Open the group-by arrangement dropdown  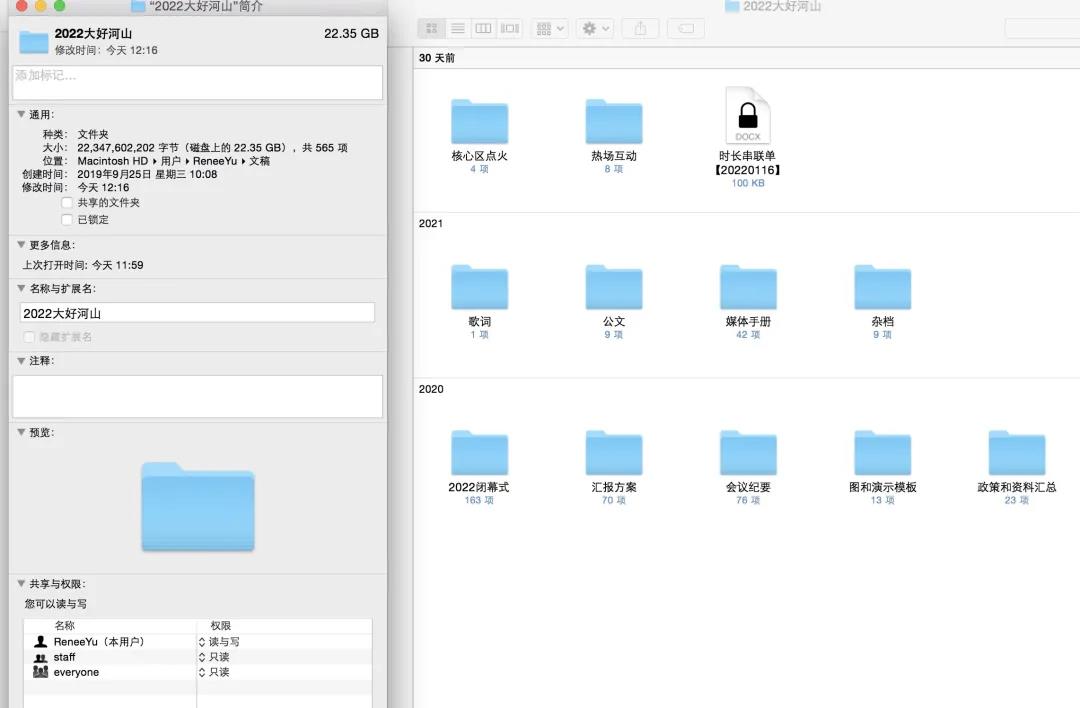(549, 29)
